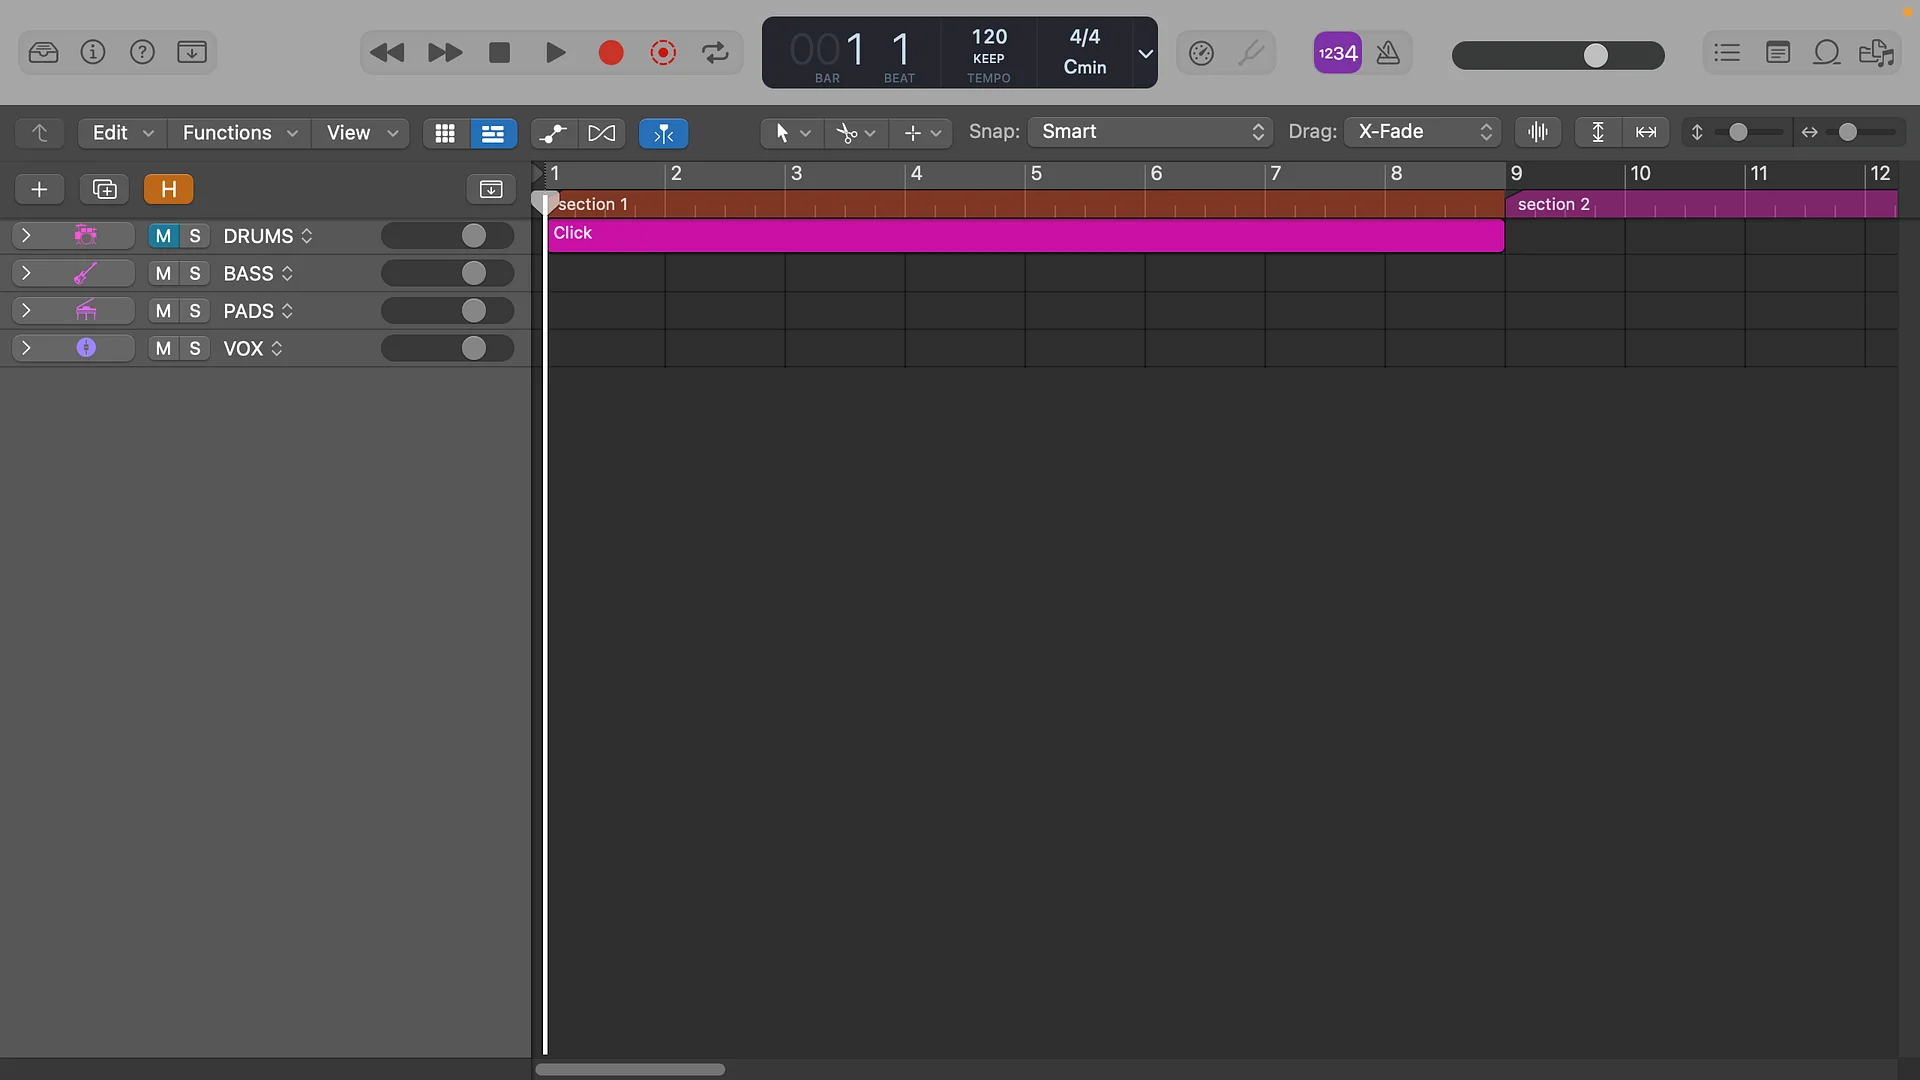The width and height of the screenshot is (1920, 1080).
Task: Toggle Catch Playhead button
Action: [663, 133]
